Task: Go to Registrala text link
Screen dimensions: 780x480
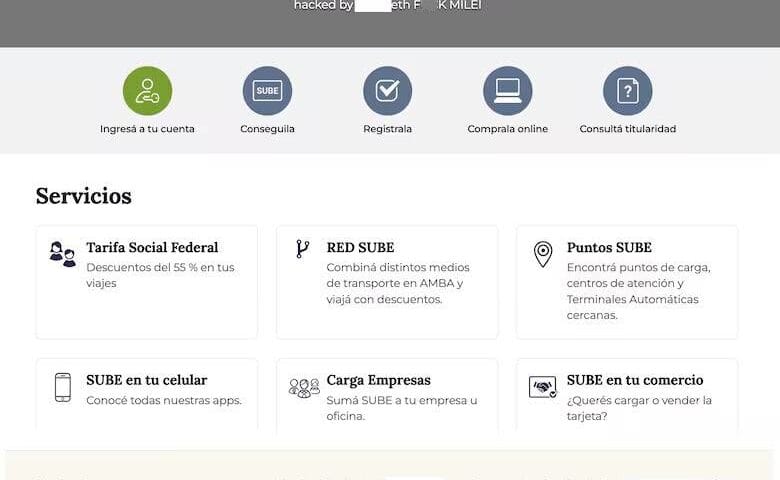Action: [x=387, y=129]
